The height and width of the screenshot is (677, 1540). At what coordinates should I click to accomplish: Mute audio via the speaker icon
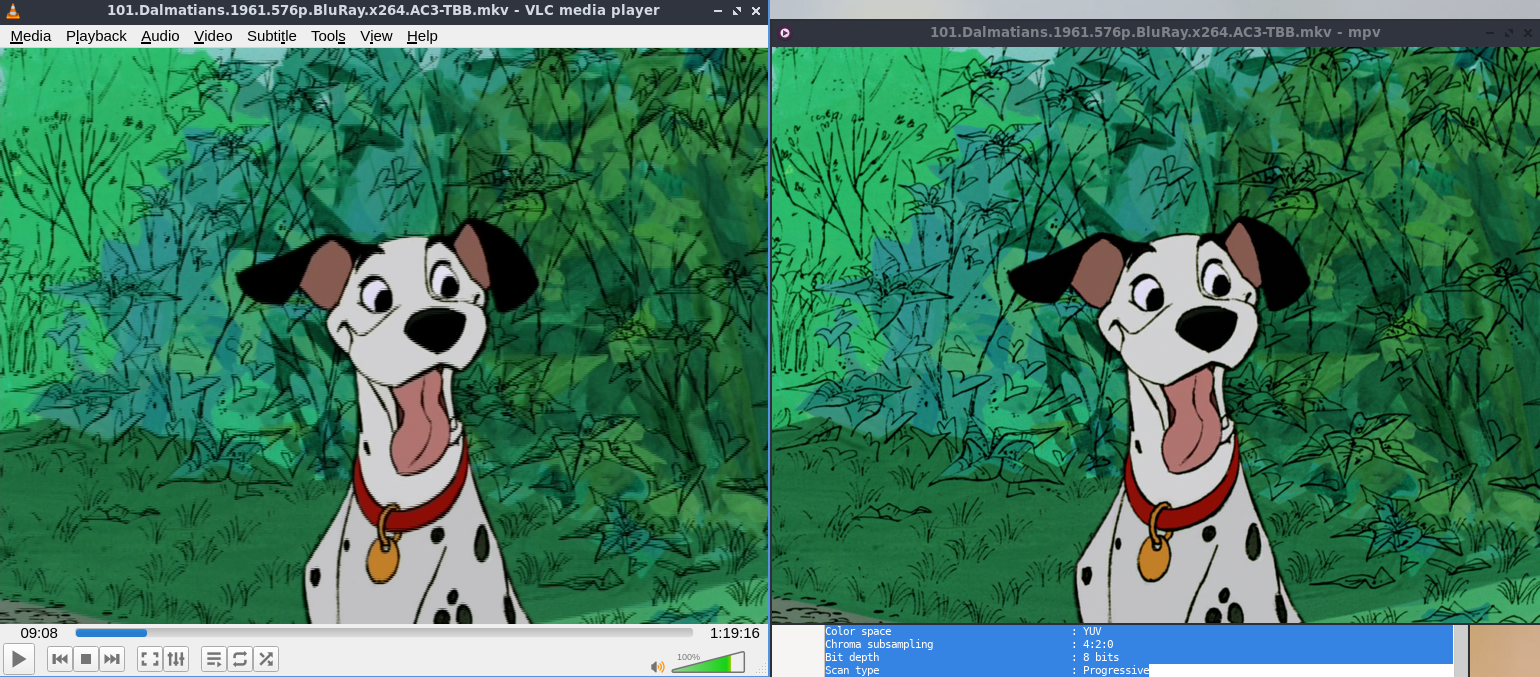(x=657, y=666)
